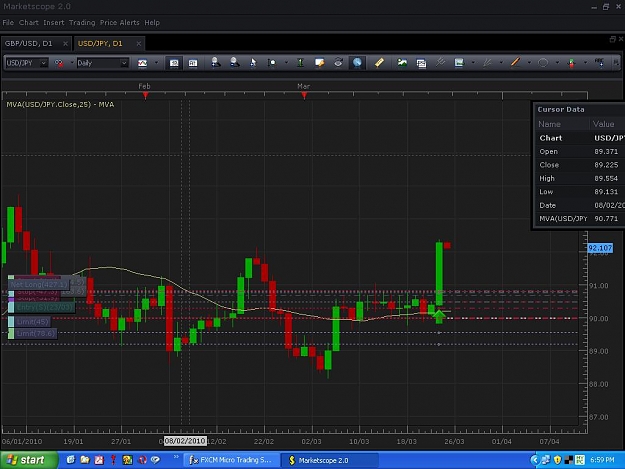
Task: Click the note with pencil icon
Action: coord(319,63)
